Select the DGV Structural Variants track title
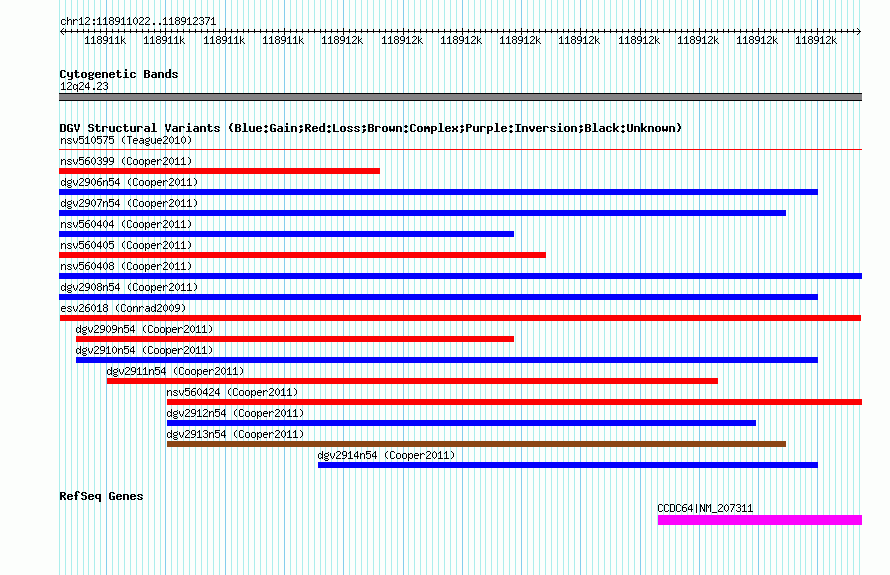 pyautogui.click(x=371, y=128)
